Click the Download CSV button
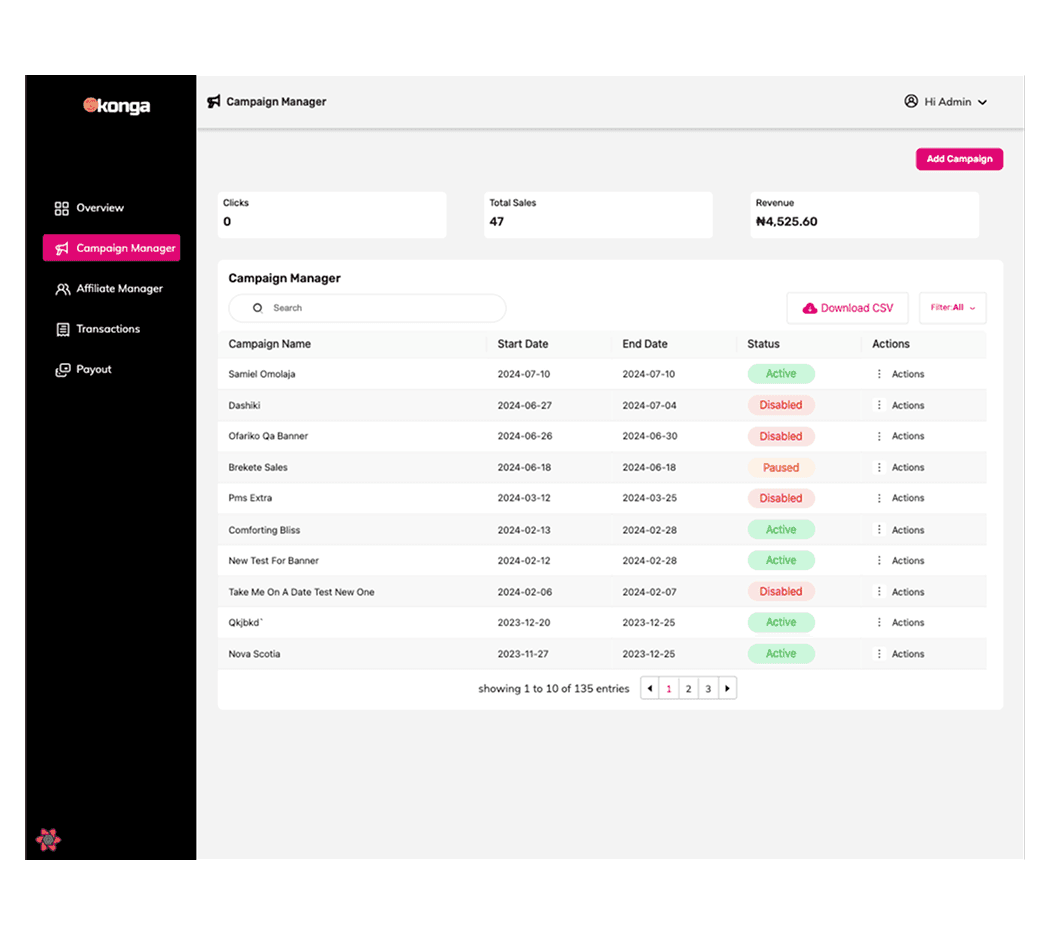Screen dimensions: 1050x935 [x=847, y=308]
